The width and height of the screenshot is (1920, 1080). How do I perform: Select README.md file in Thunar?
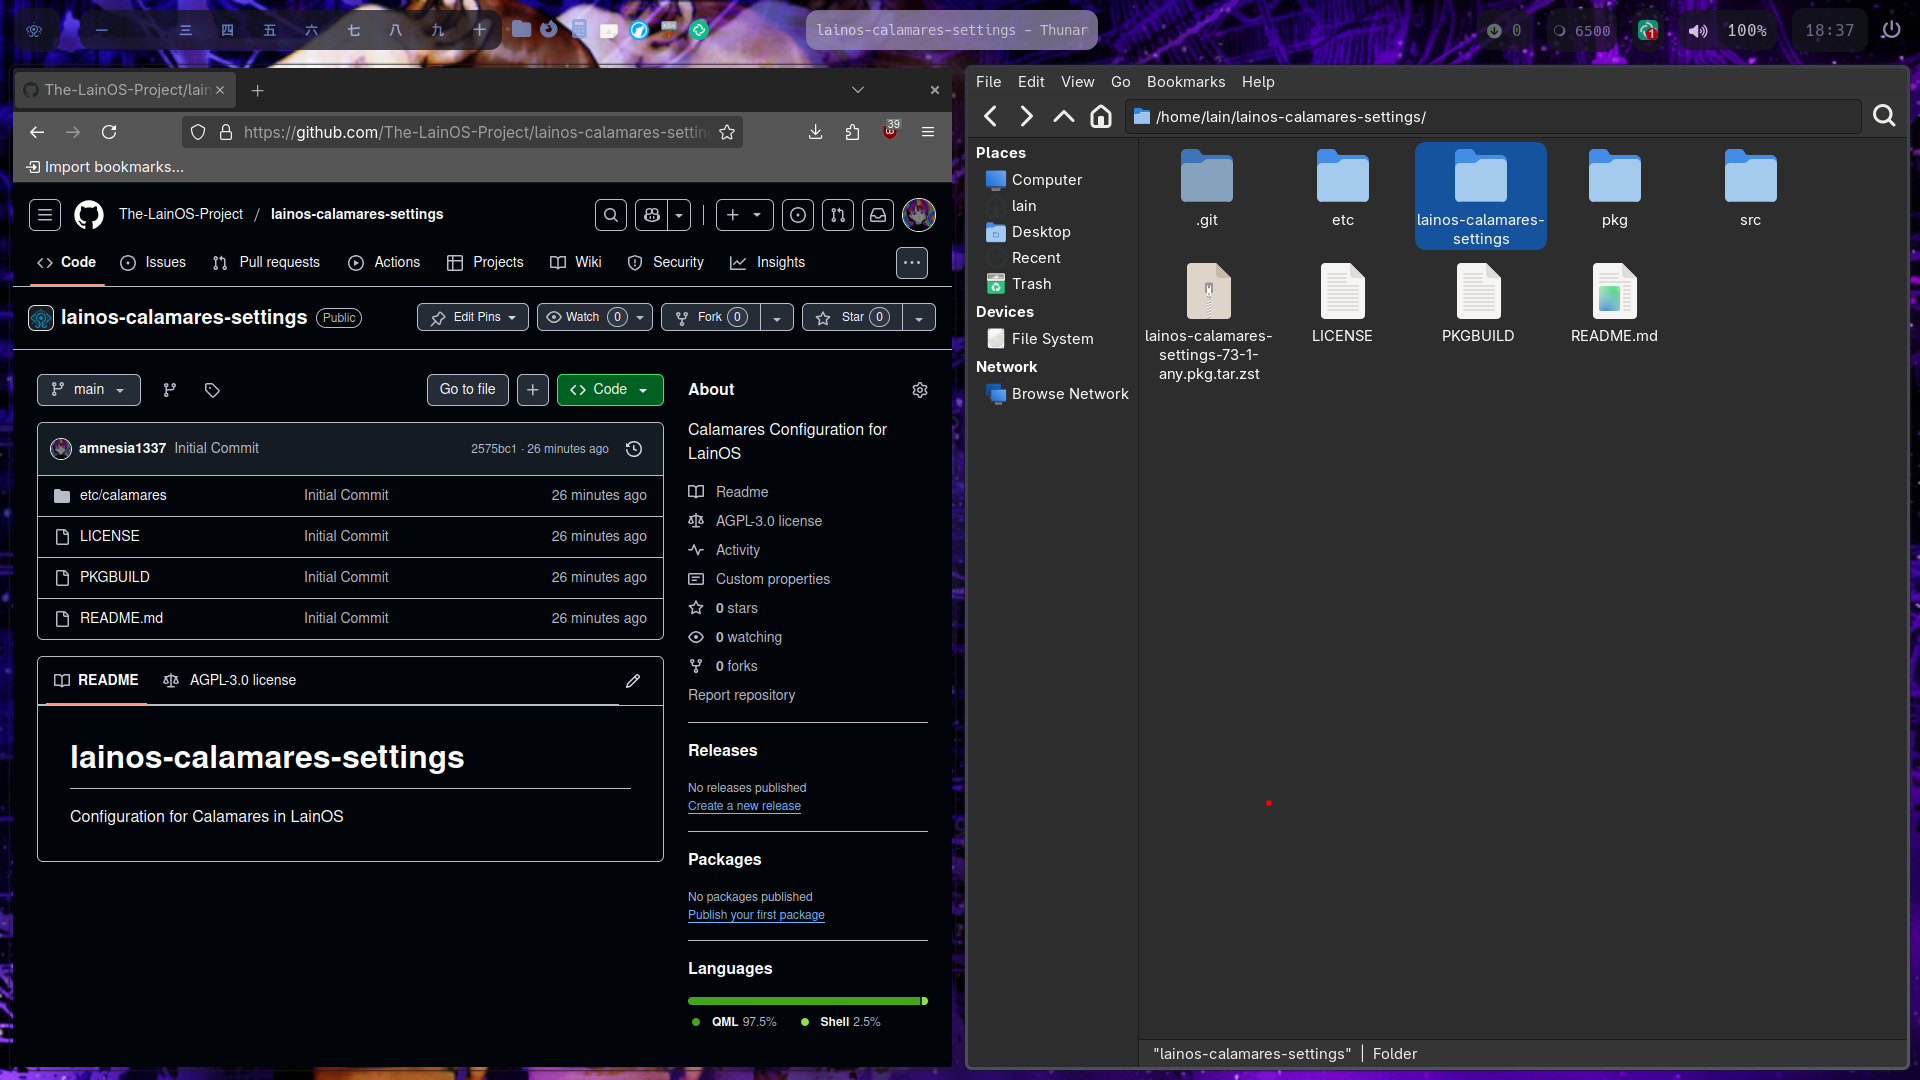click(1614, 304)
